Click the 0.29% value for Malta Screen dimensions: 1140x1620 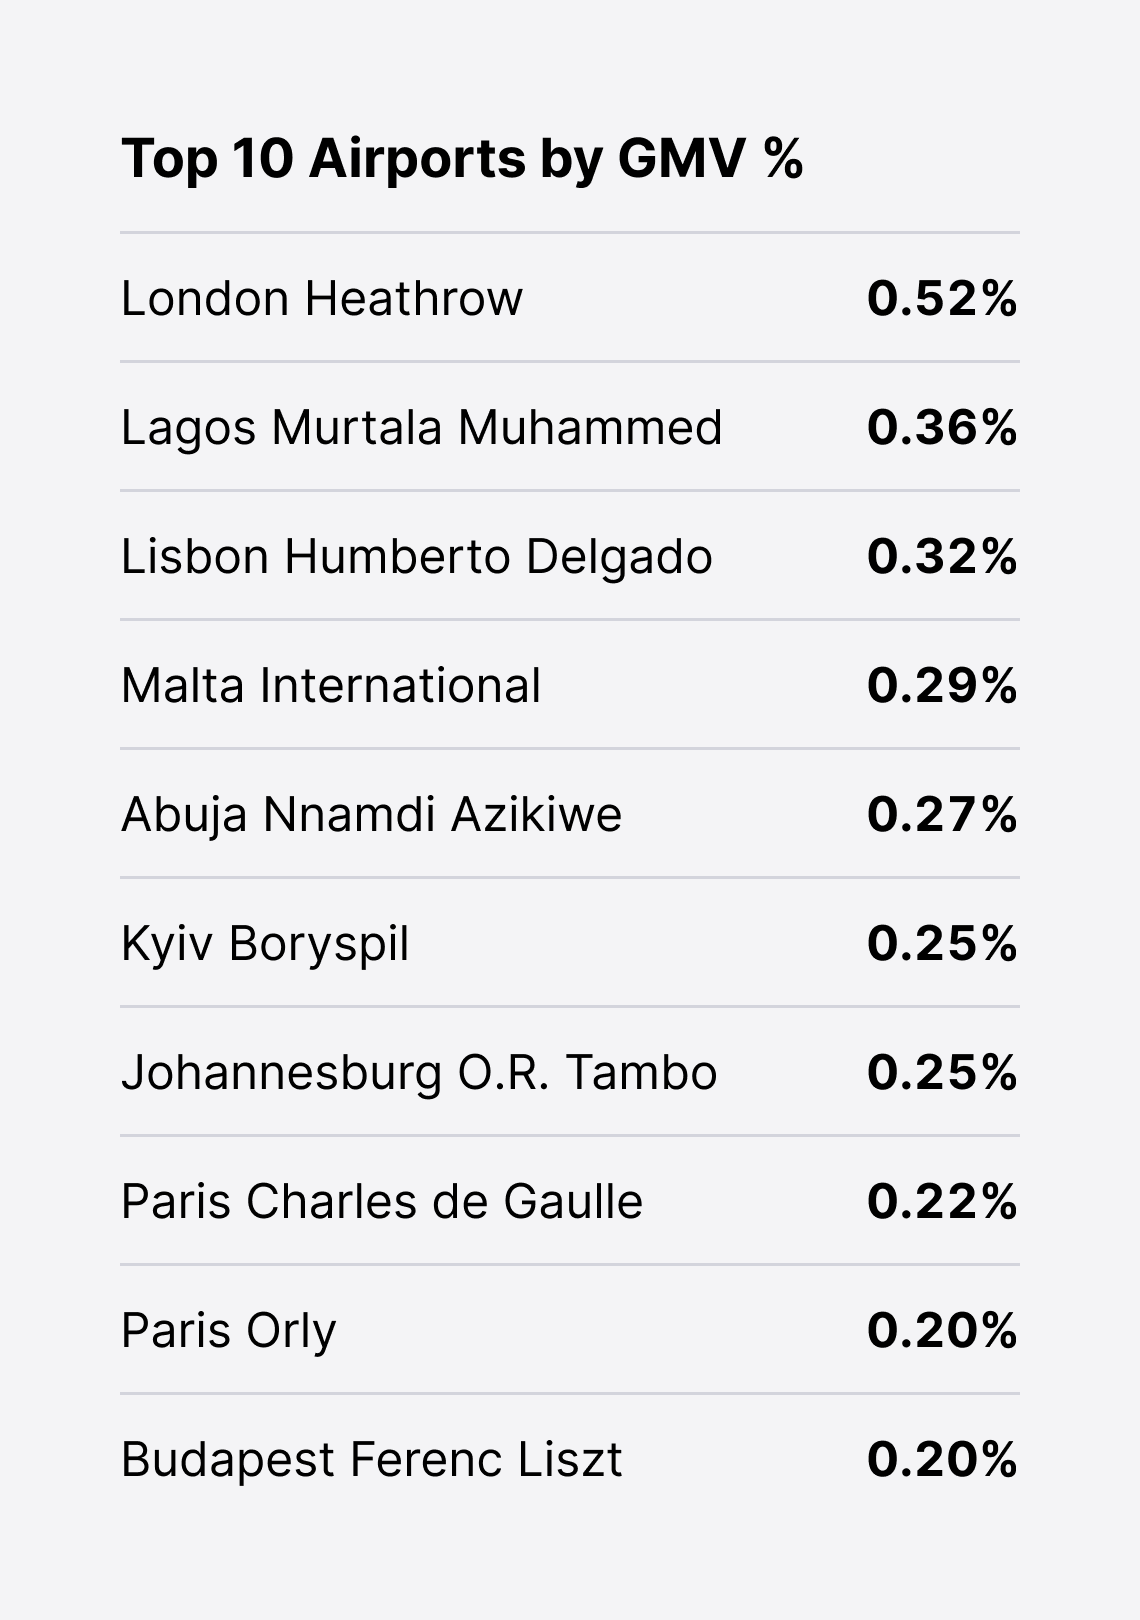[x=942, y=685]
